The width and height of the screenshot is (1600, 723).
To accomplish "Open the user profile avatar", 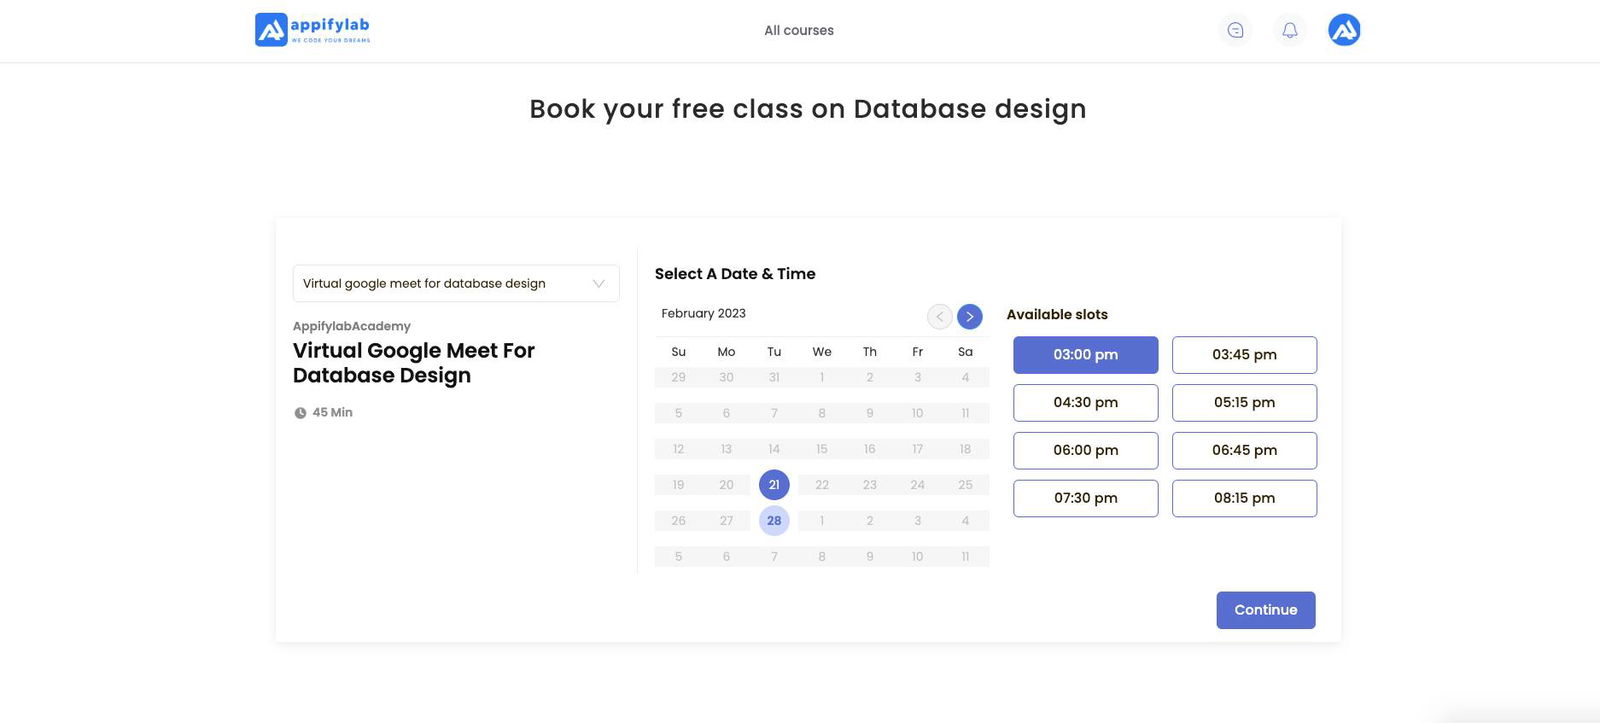I will [x=1344, y=30].
